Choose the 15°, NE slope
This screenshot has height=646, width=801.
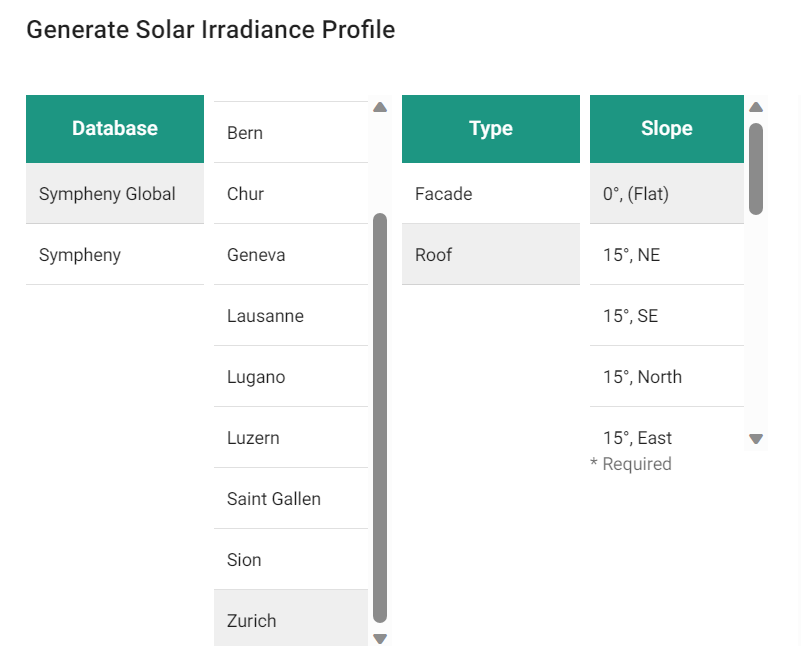click(x=666, y=255)
